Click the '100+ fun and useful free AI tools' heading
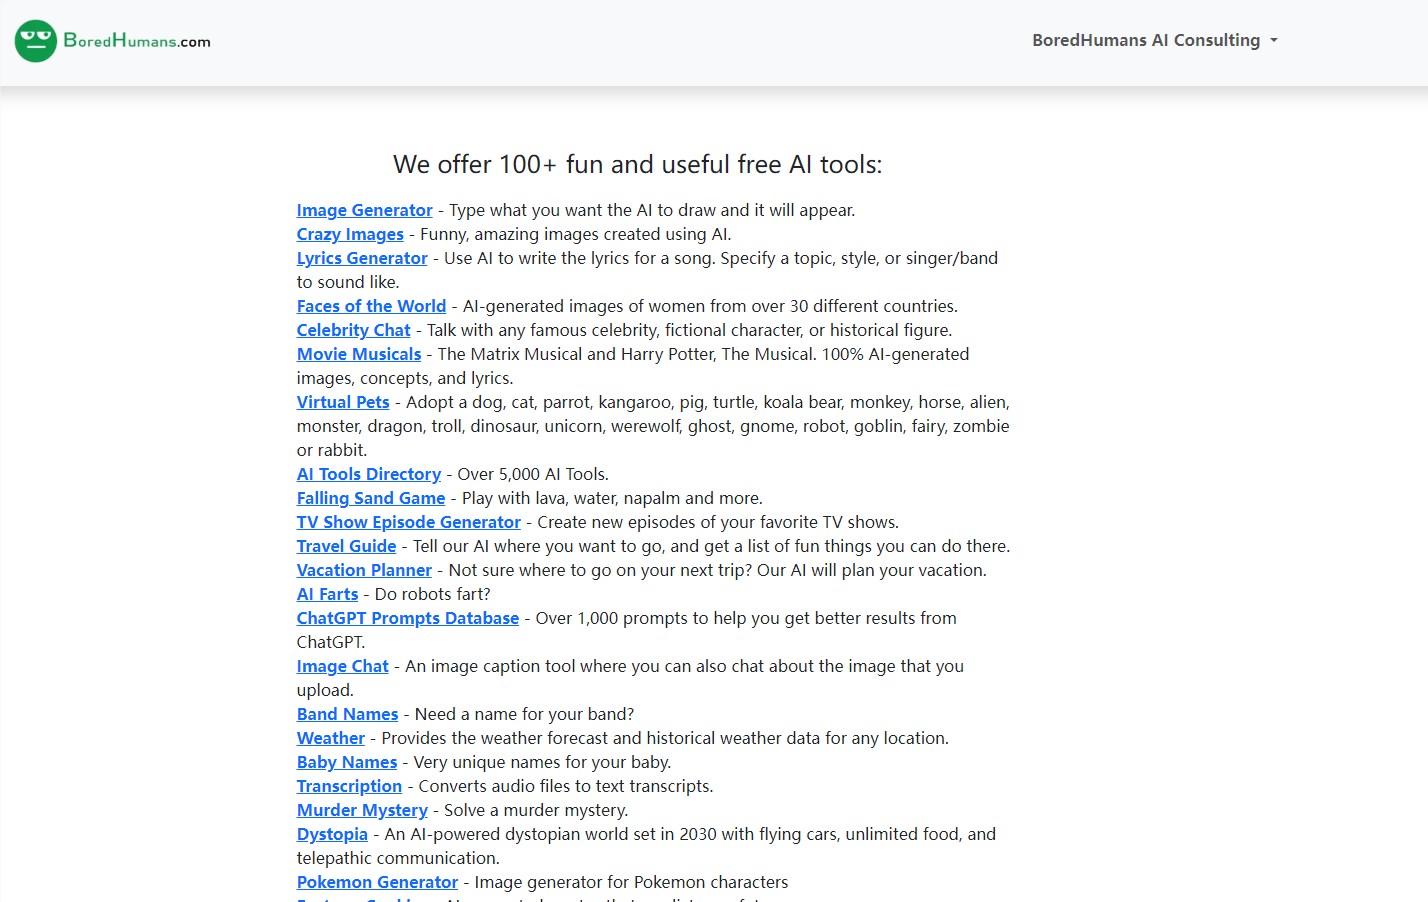This screenshot has width=1428, height=902. 638,164
